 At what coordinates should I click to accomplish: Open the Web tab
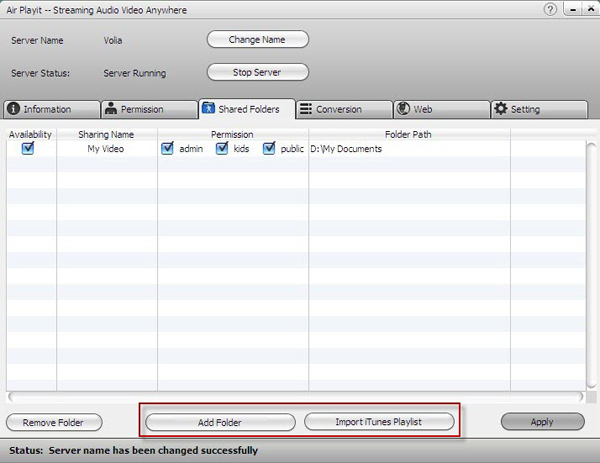[442, 109]
